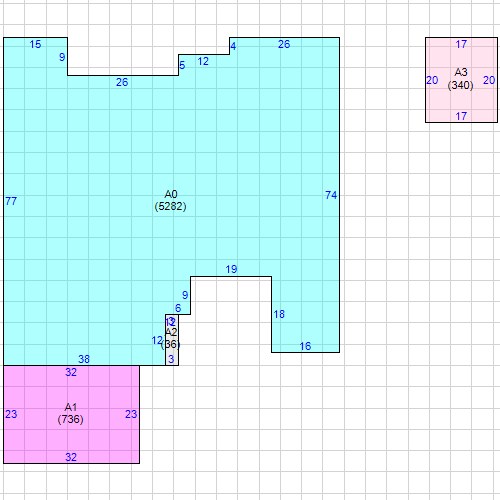Select the A3 area label
500x500 pixels.
pos(461,72)
